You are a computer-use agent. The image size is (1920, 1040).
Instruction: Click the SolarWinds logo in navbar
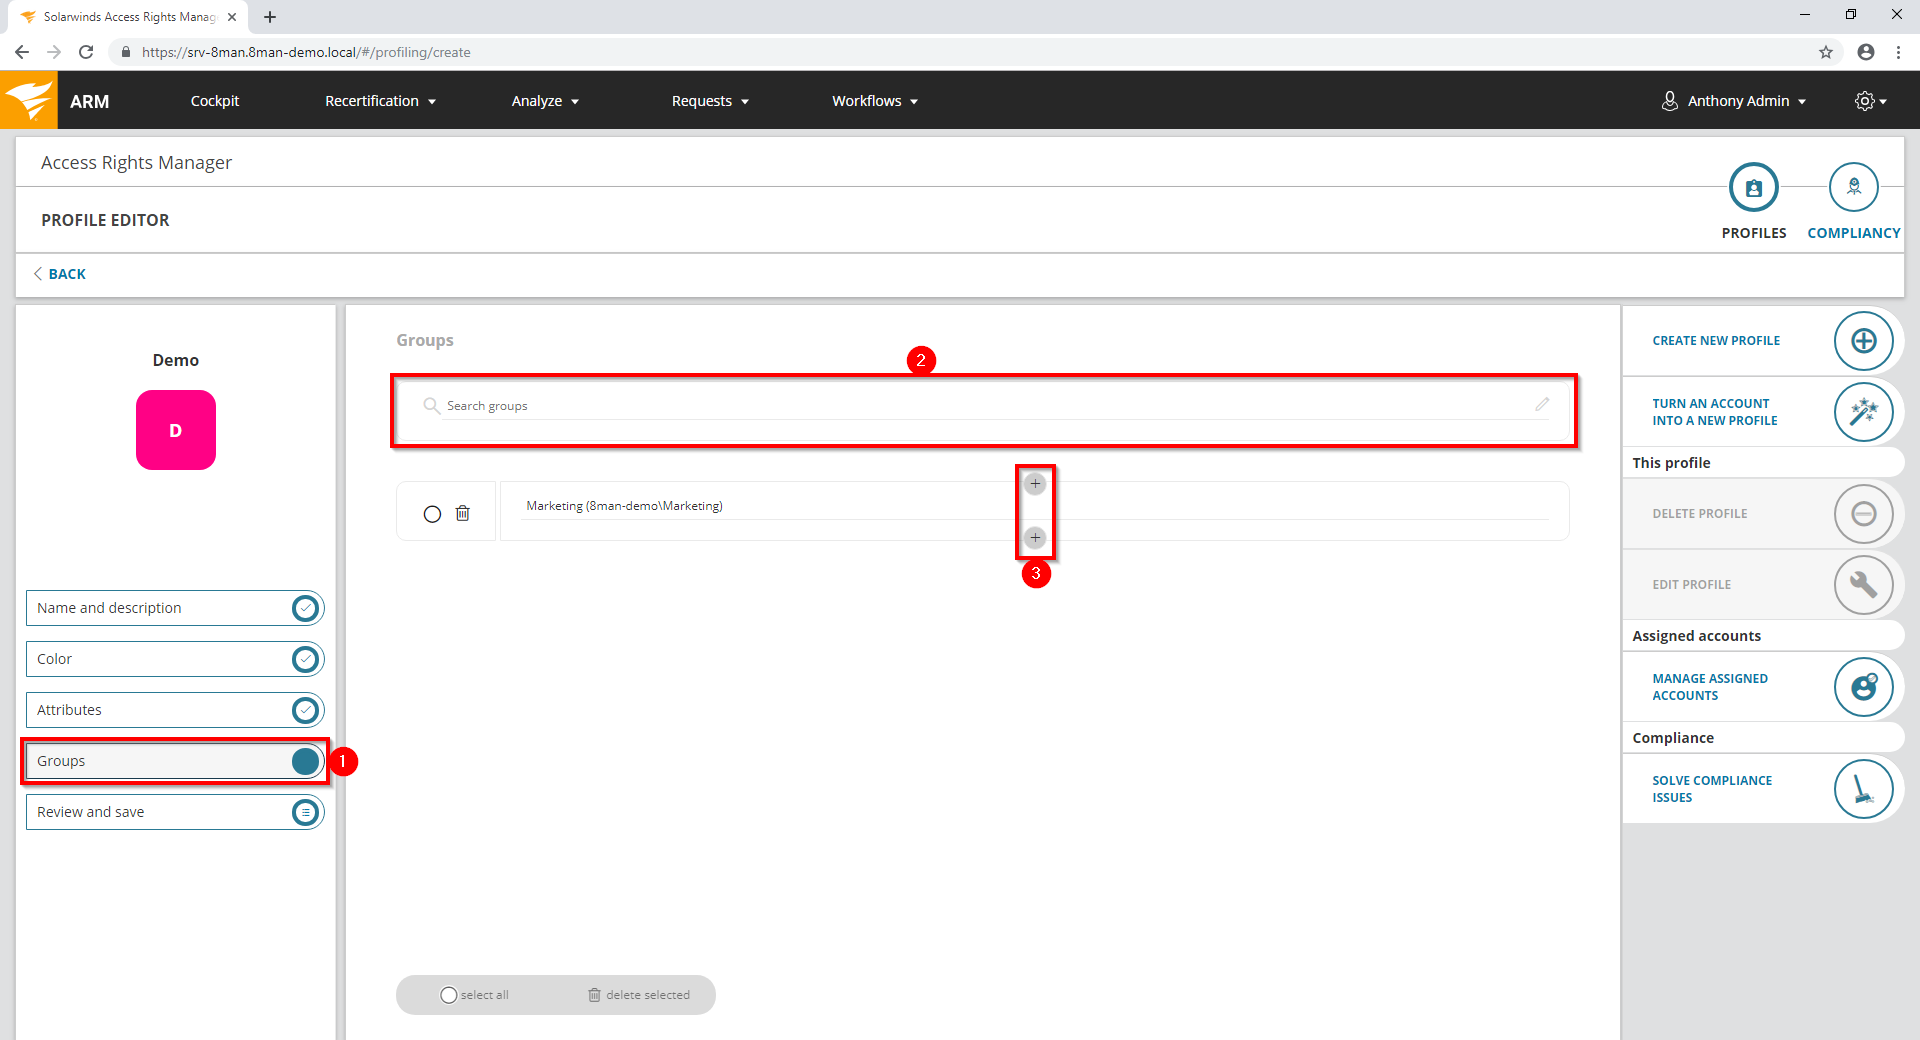29,101
